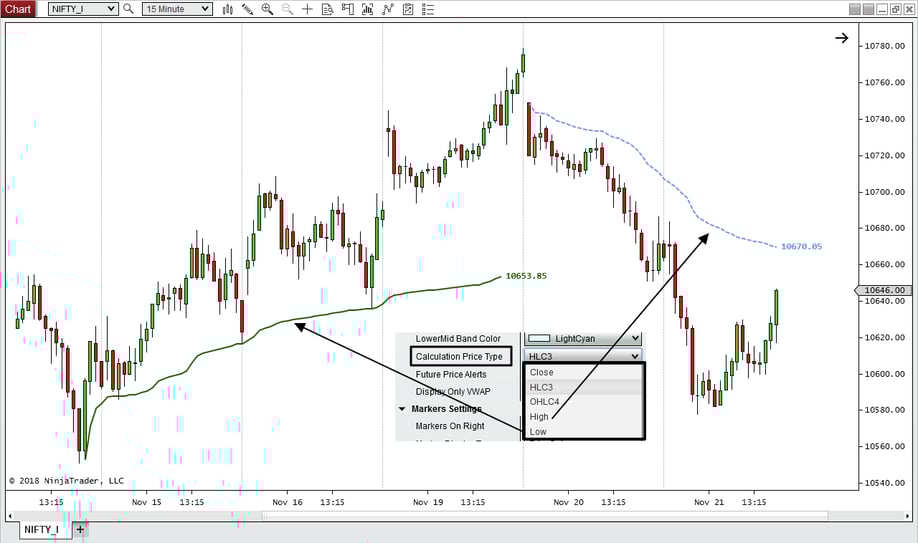Select HLC3 in the price type list
The width and height of the screenshot is (918, 543).
pos(583,387)
